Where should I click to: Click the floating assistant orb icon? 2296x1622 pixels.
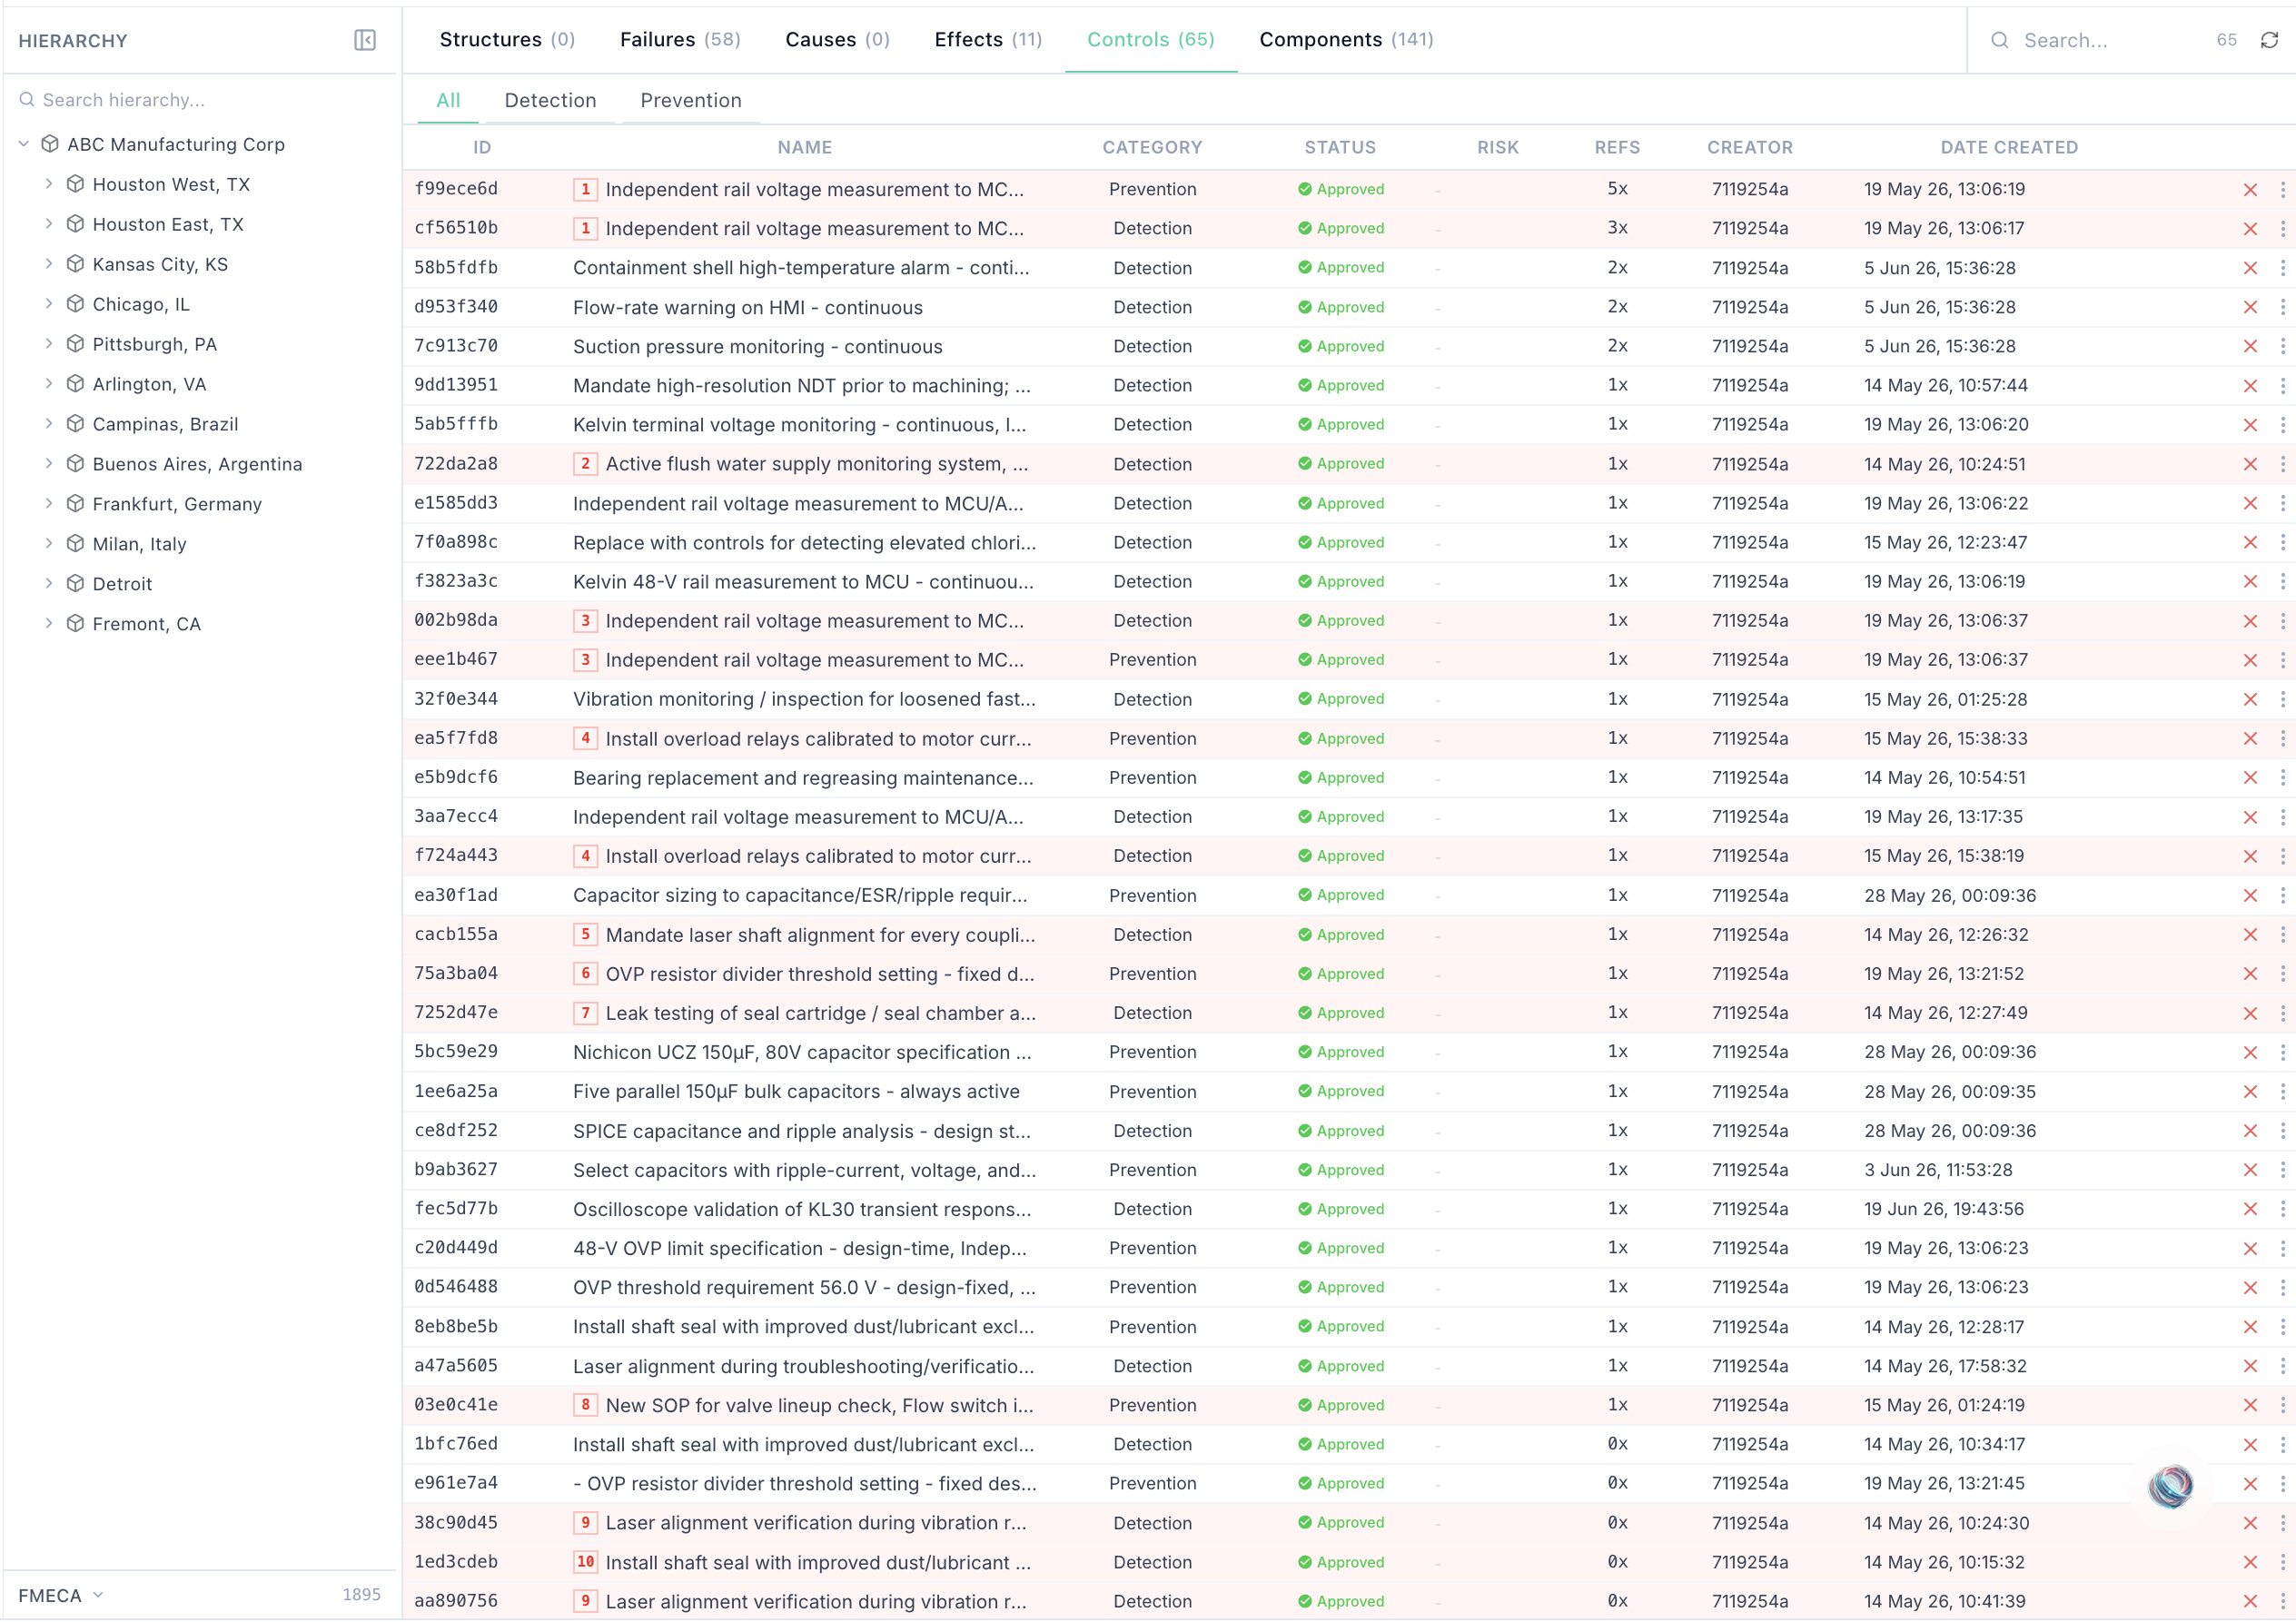[x=2170, y=1486]
